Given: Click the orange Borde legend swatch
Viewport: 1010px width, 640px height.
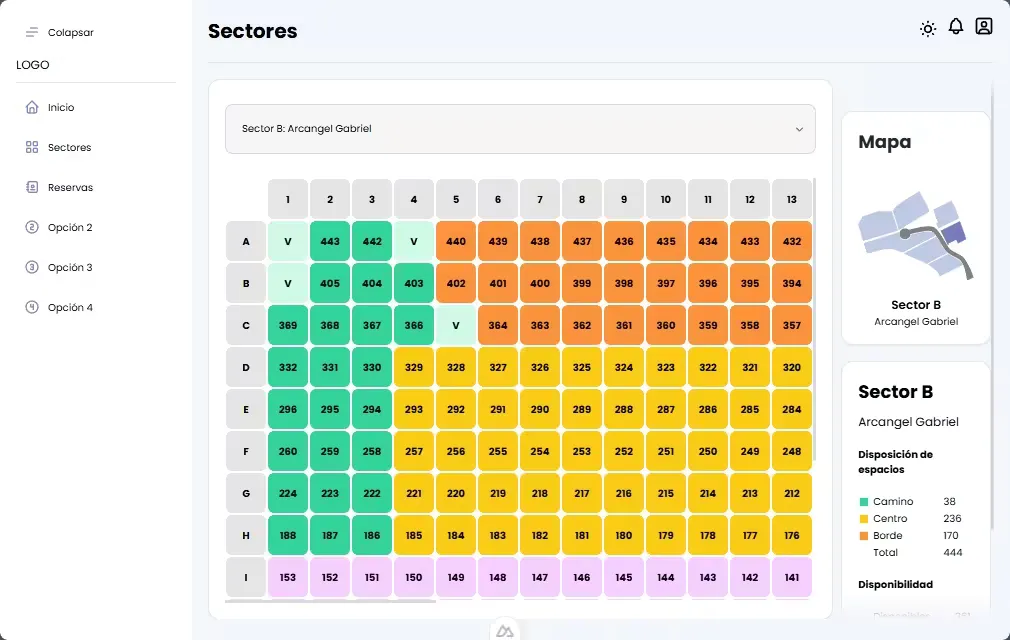Looking at the screenshot, I should click(863, 536).
